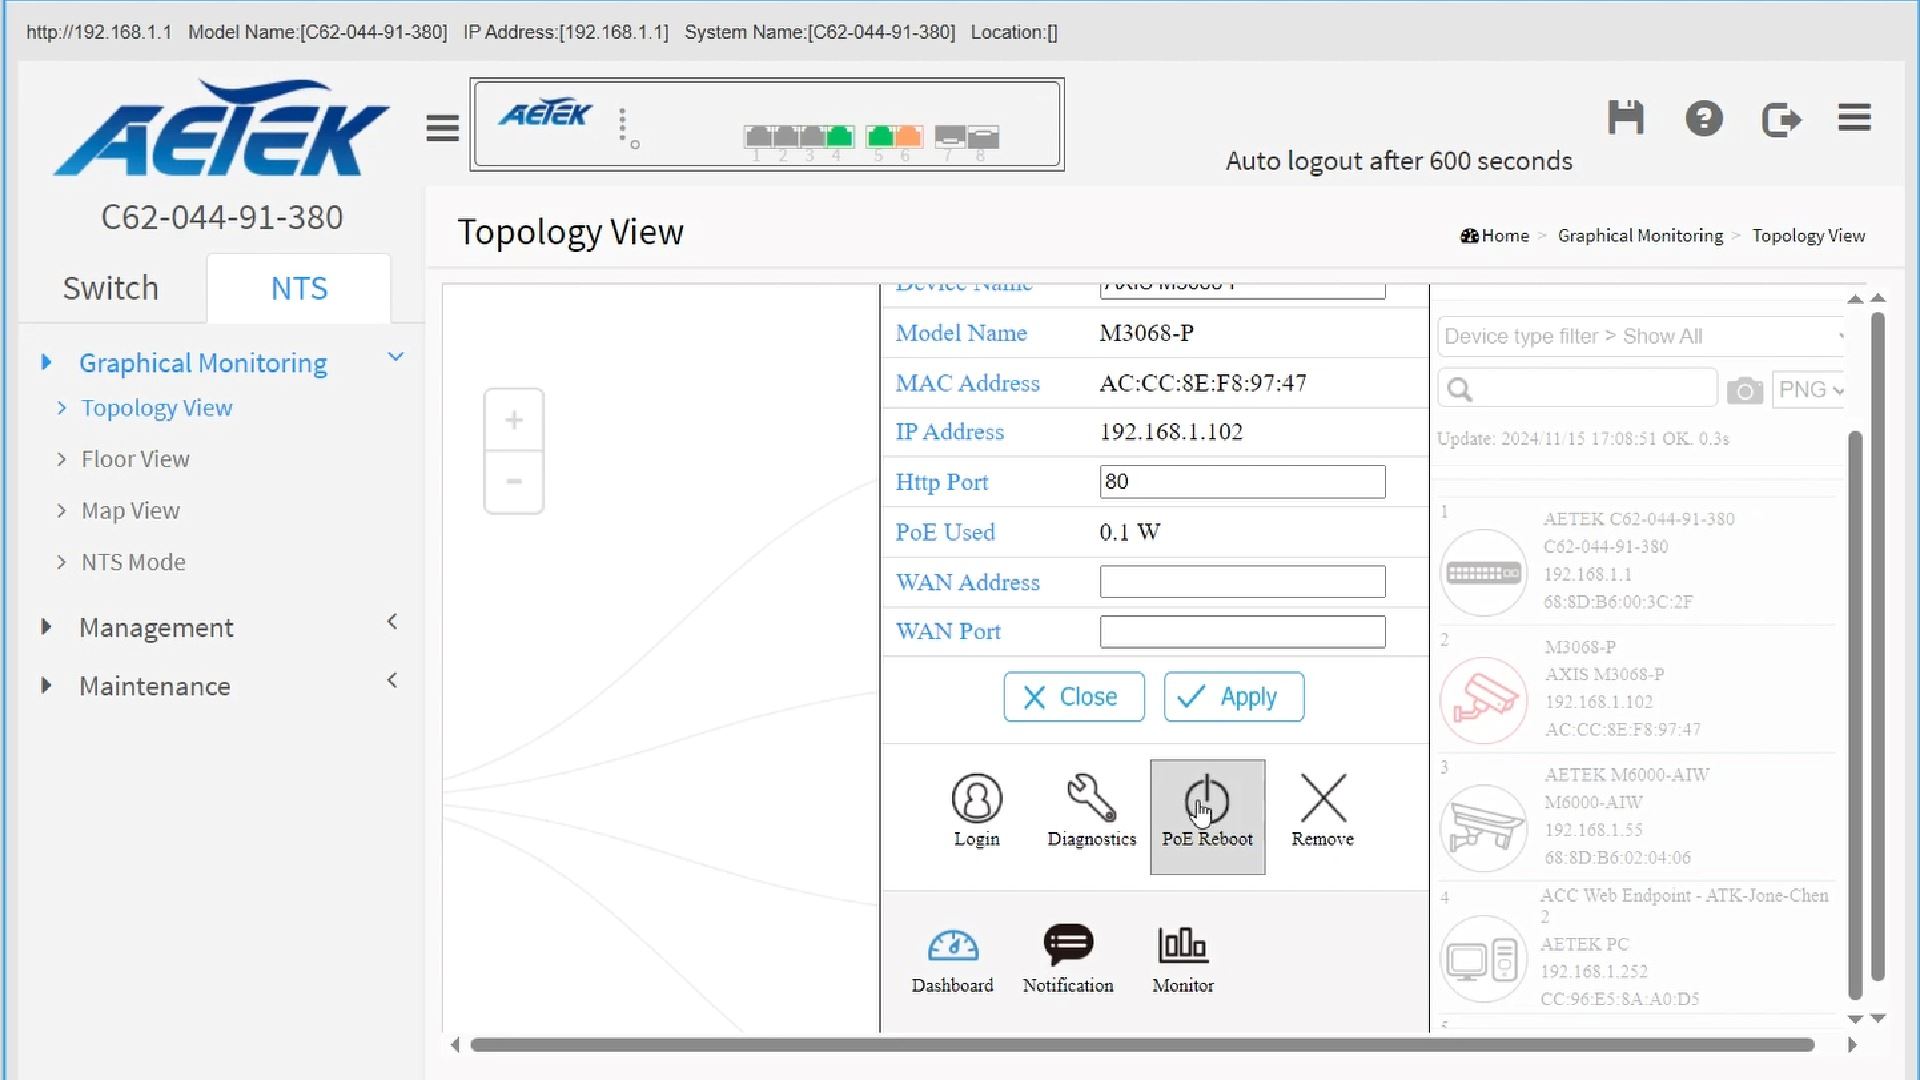Click the Login icon for device
The image size is (1920, 1080).
coord(976,808)
